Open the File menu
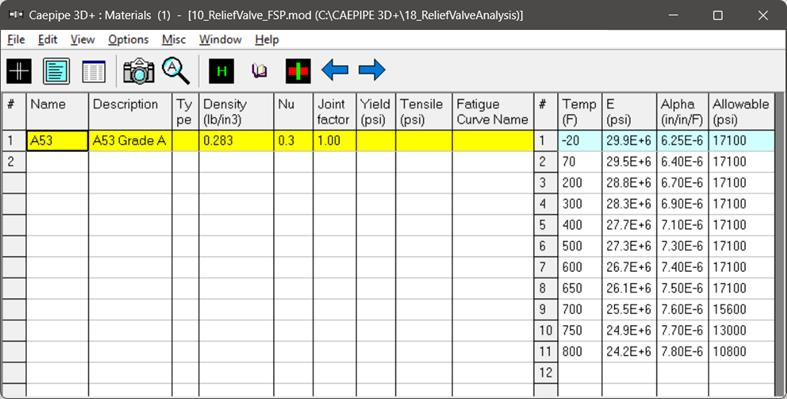Image resolution: width=787 pixels, height=399 pixels. coord(16,40)
